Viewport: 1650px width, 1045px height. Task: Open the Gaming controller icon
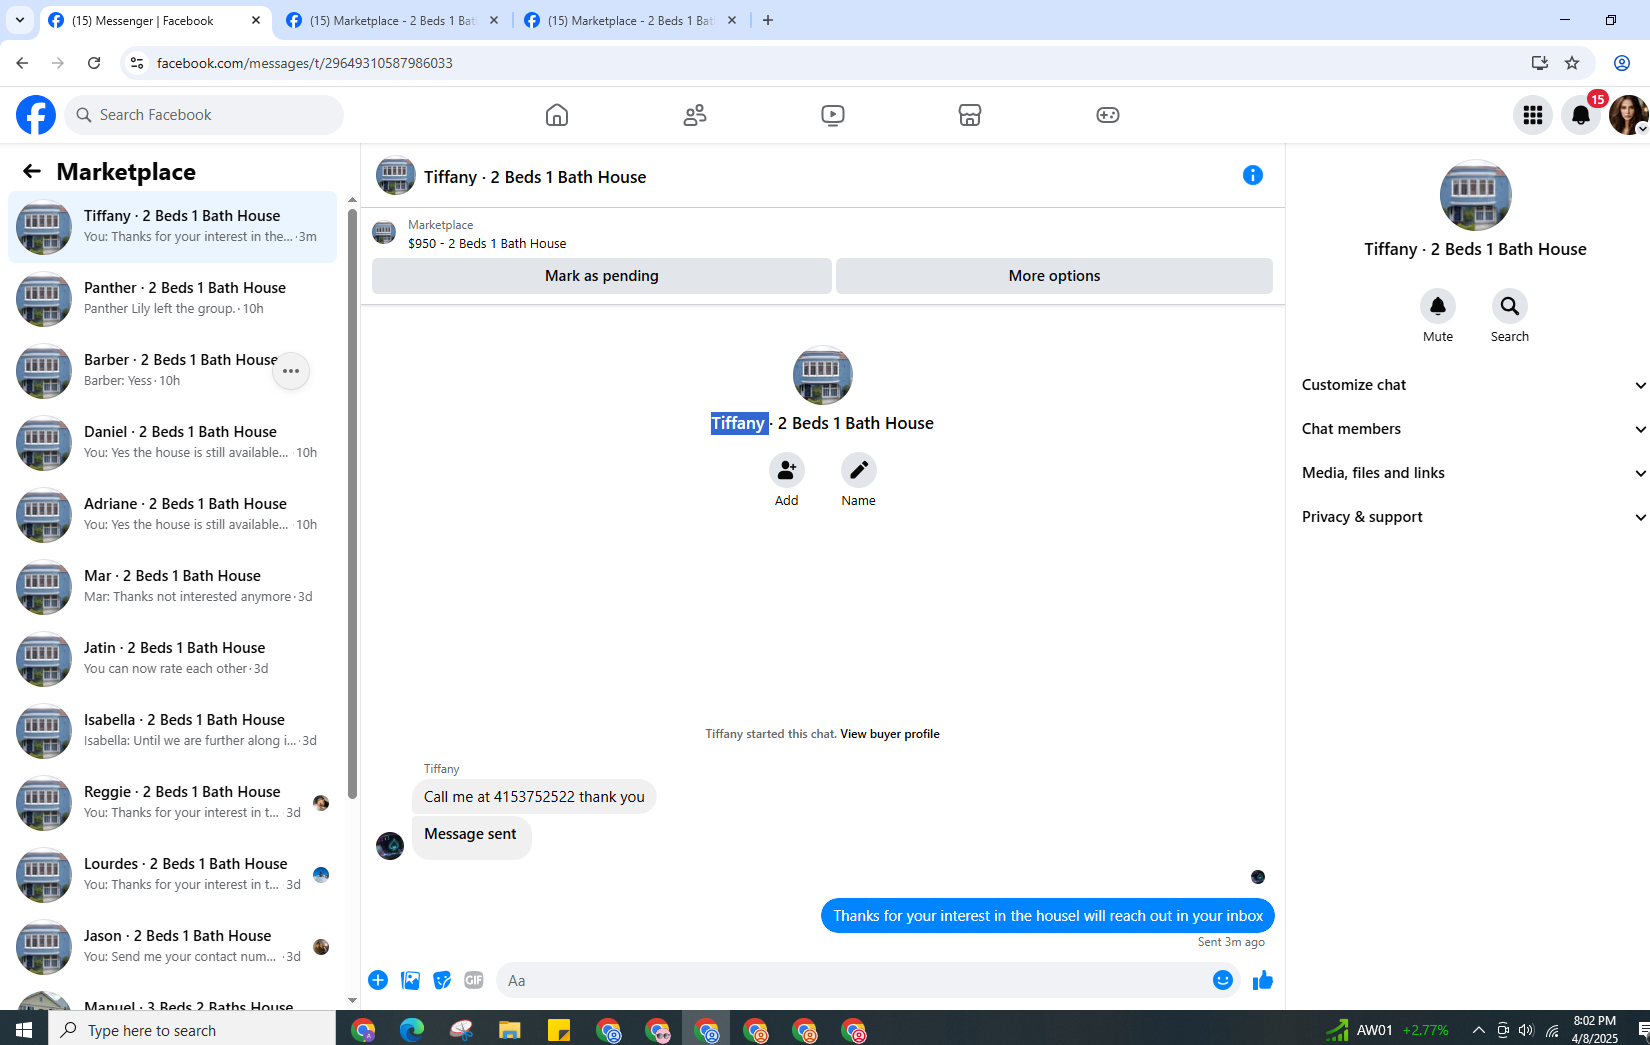pyautogui.click(x=1108, y=115)
